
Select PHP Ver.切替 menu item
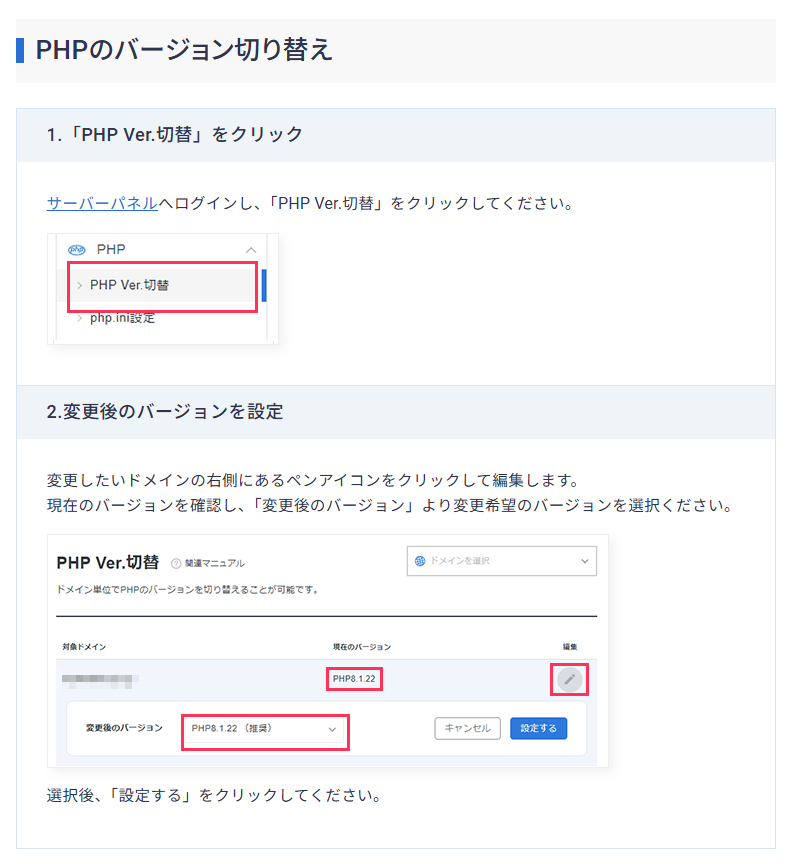[130, 285]
